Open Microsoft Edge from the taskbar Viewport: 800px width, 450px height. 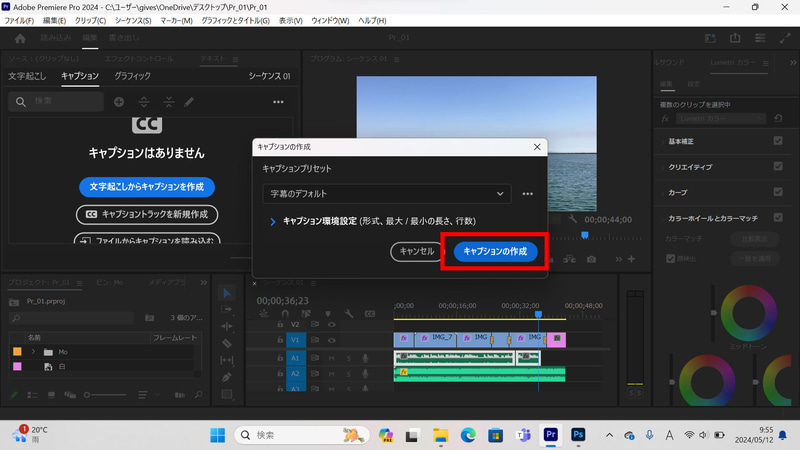click(468, 435)
